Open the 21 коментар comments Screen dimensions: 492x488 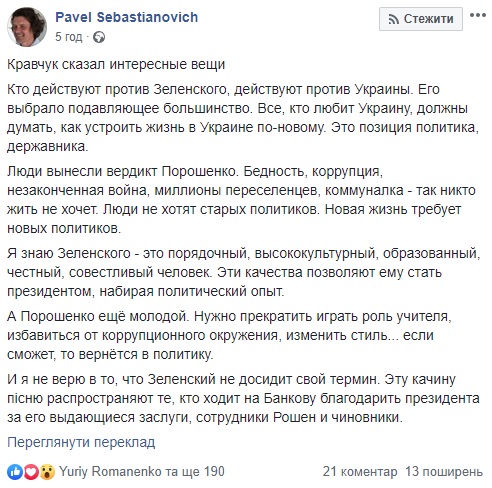(x=360, y=472)
